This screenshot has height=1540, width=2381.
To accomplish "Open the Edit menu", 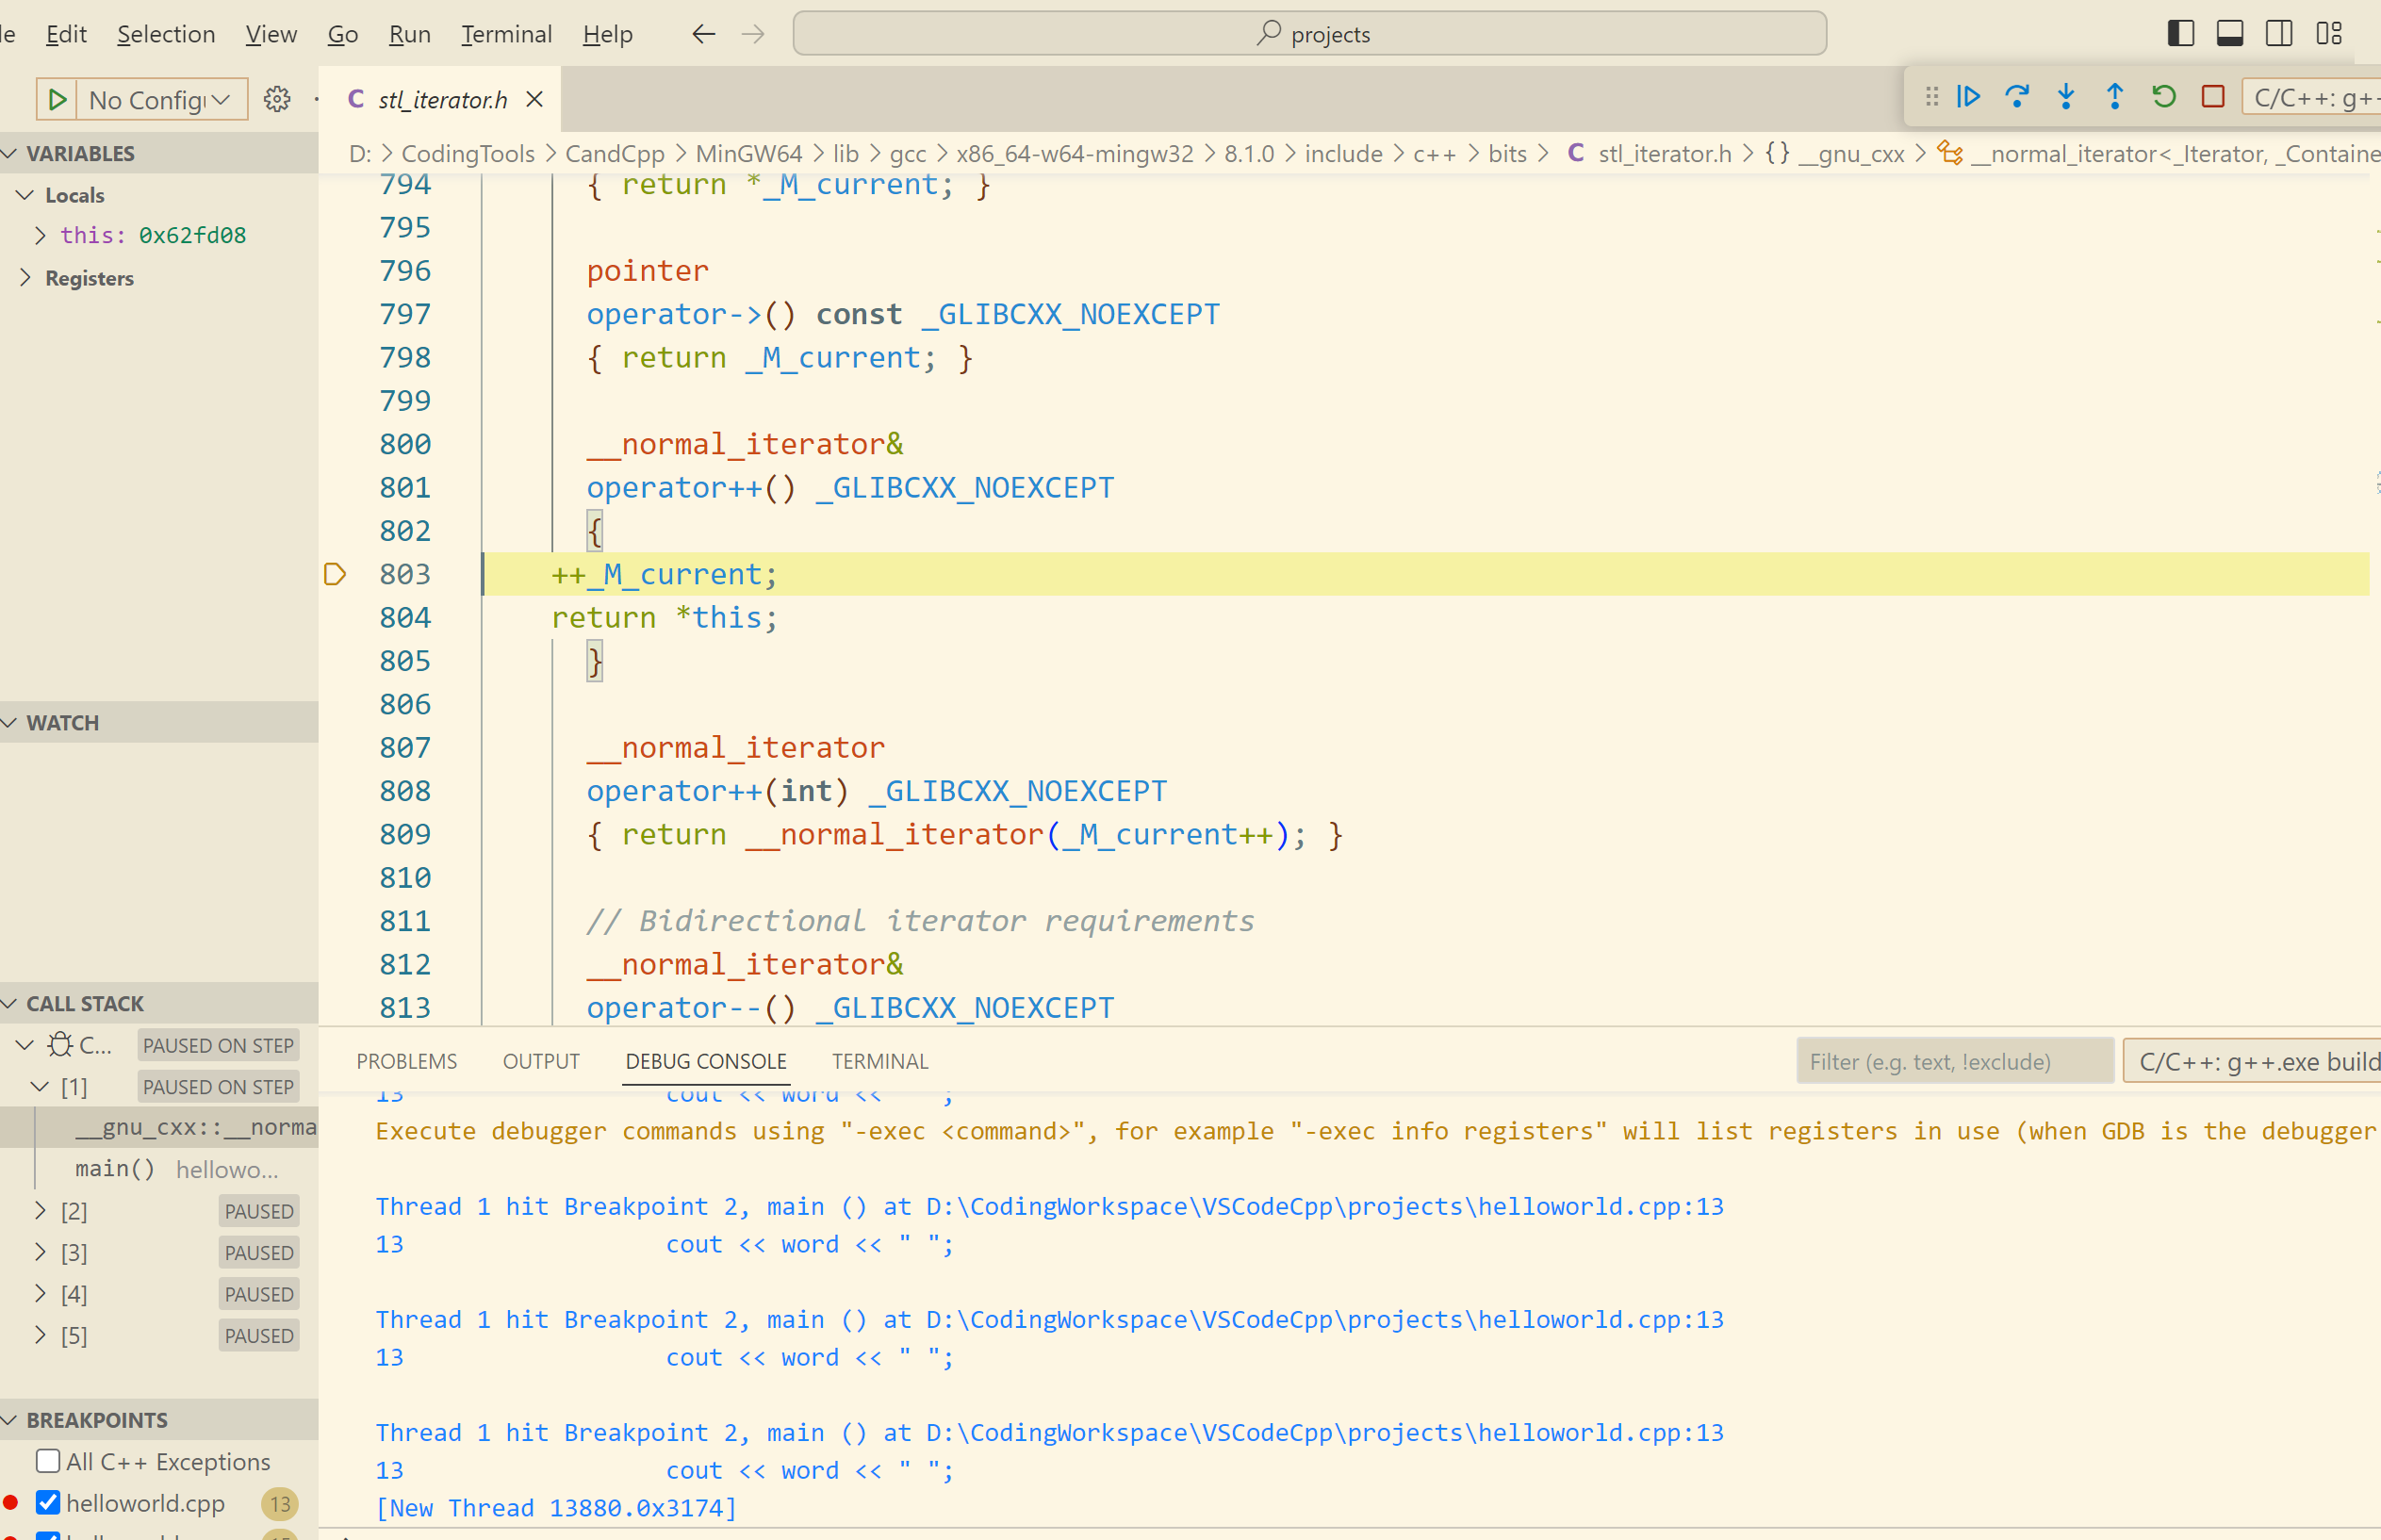I will [66, 34].
